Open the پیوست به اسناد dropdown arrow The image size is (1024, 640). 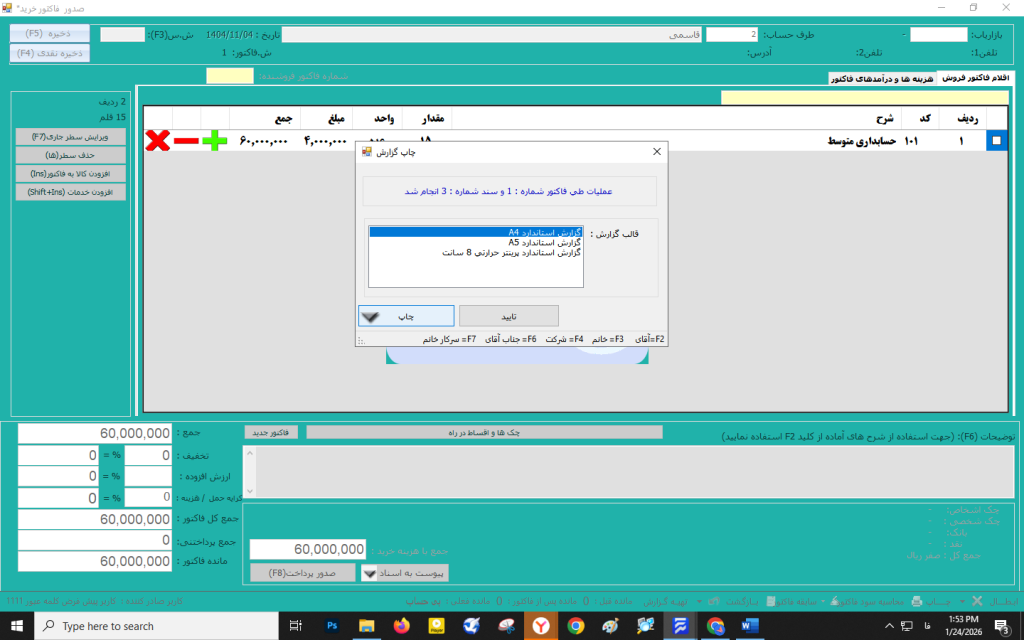coord(369,573)
